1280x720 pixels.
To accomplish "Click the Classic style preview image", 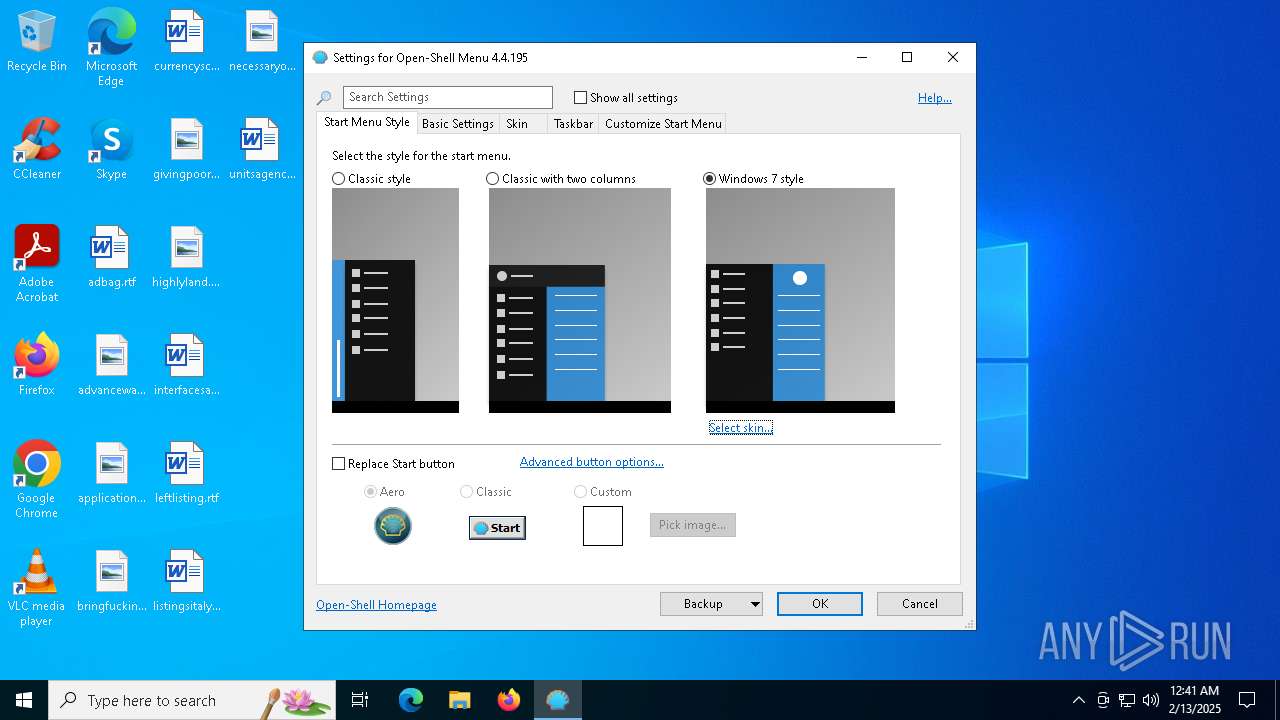I will tap(395, 300).
